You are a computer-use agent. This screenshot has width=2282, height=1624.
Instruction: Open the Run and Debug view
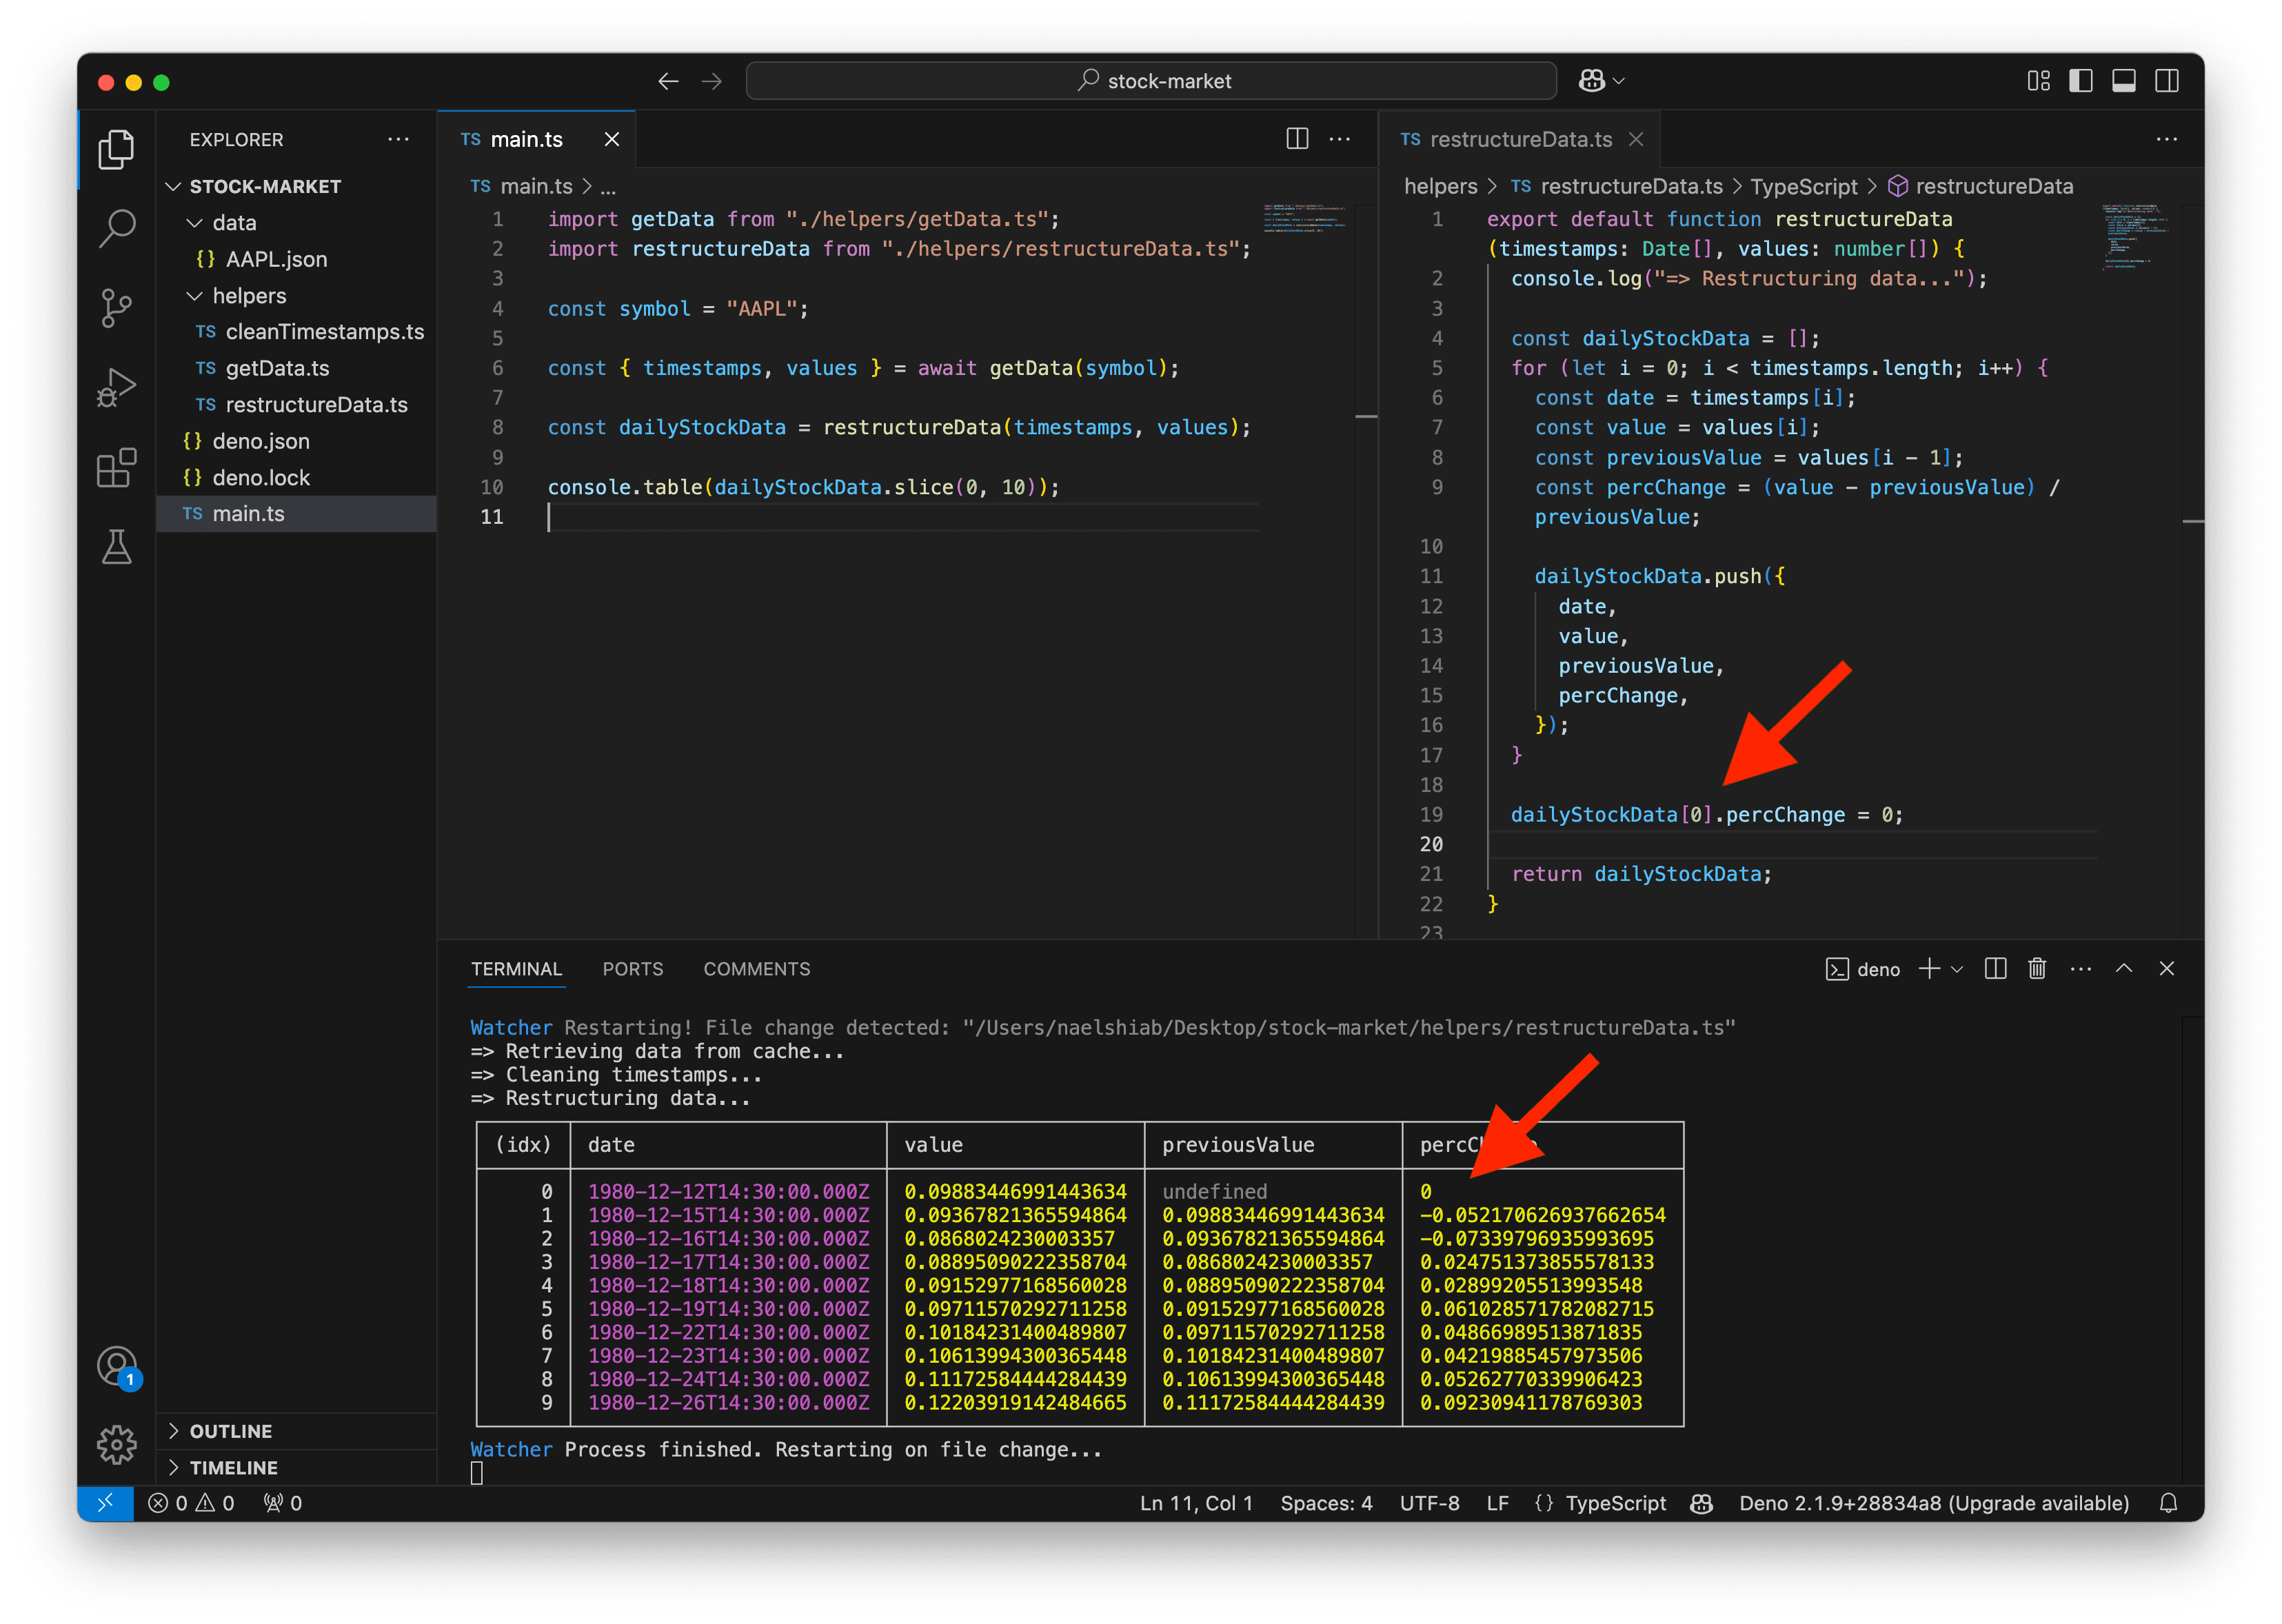tap(116, 388)
